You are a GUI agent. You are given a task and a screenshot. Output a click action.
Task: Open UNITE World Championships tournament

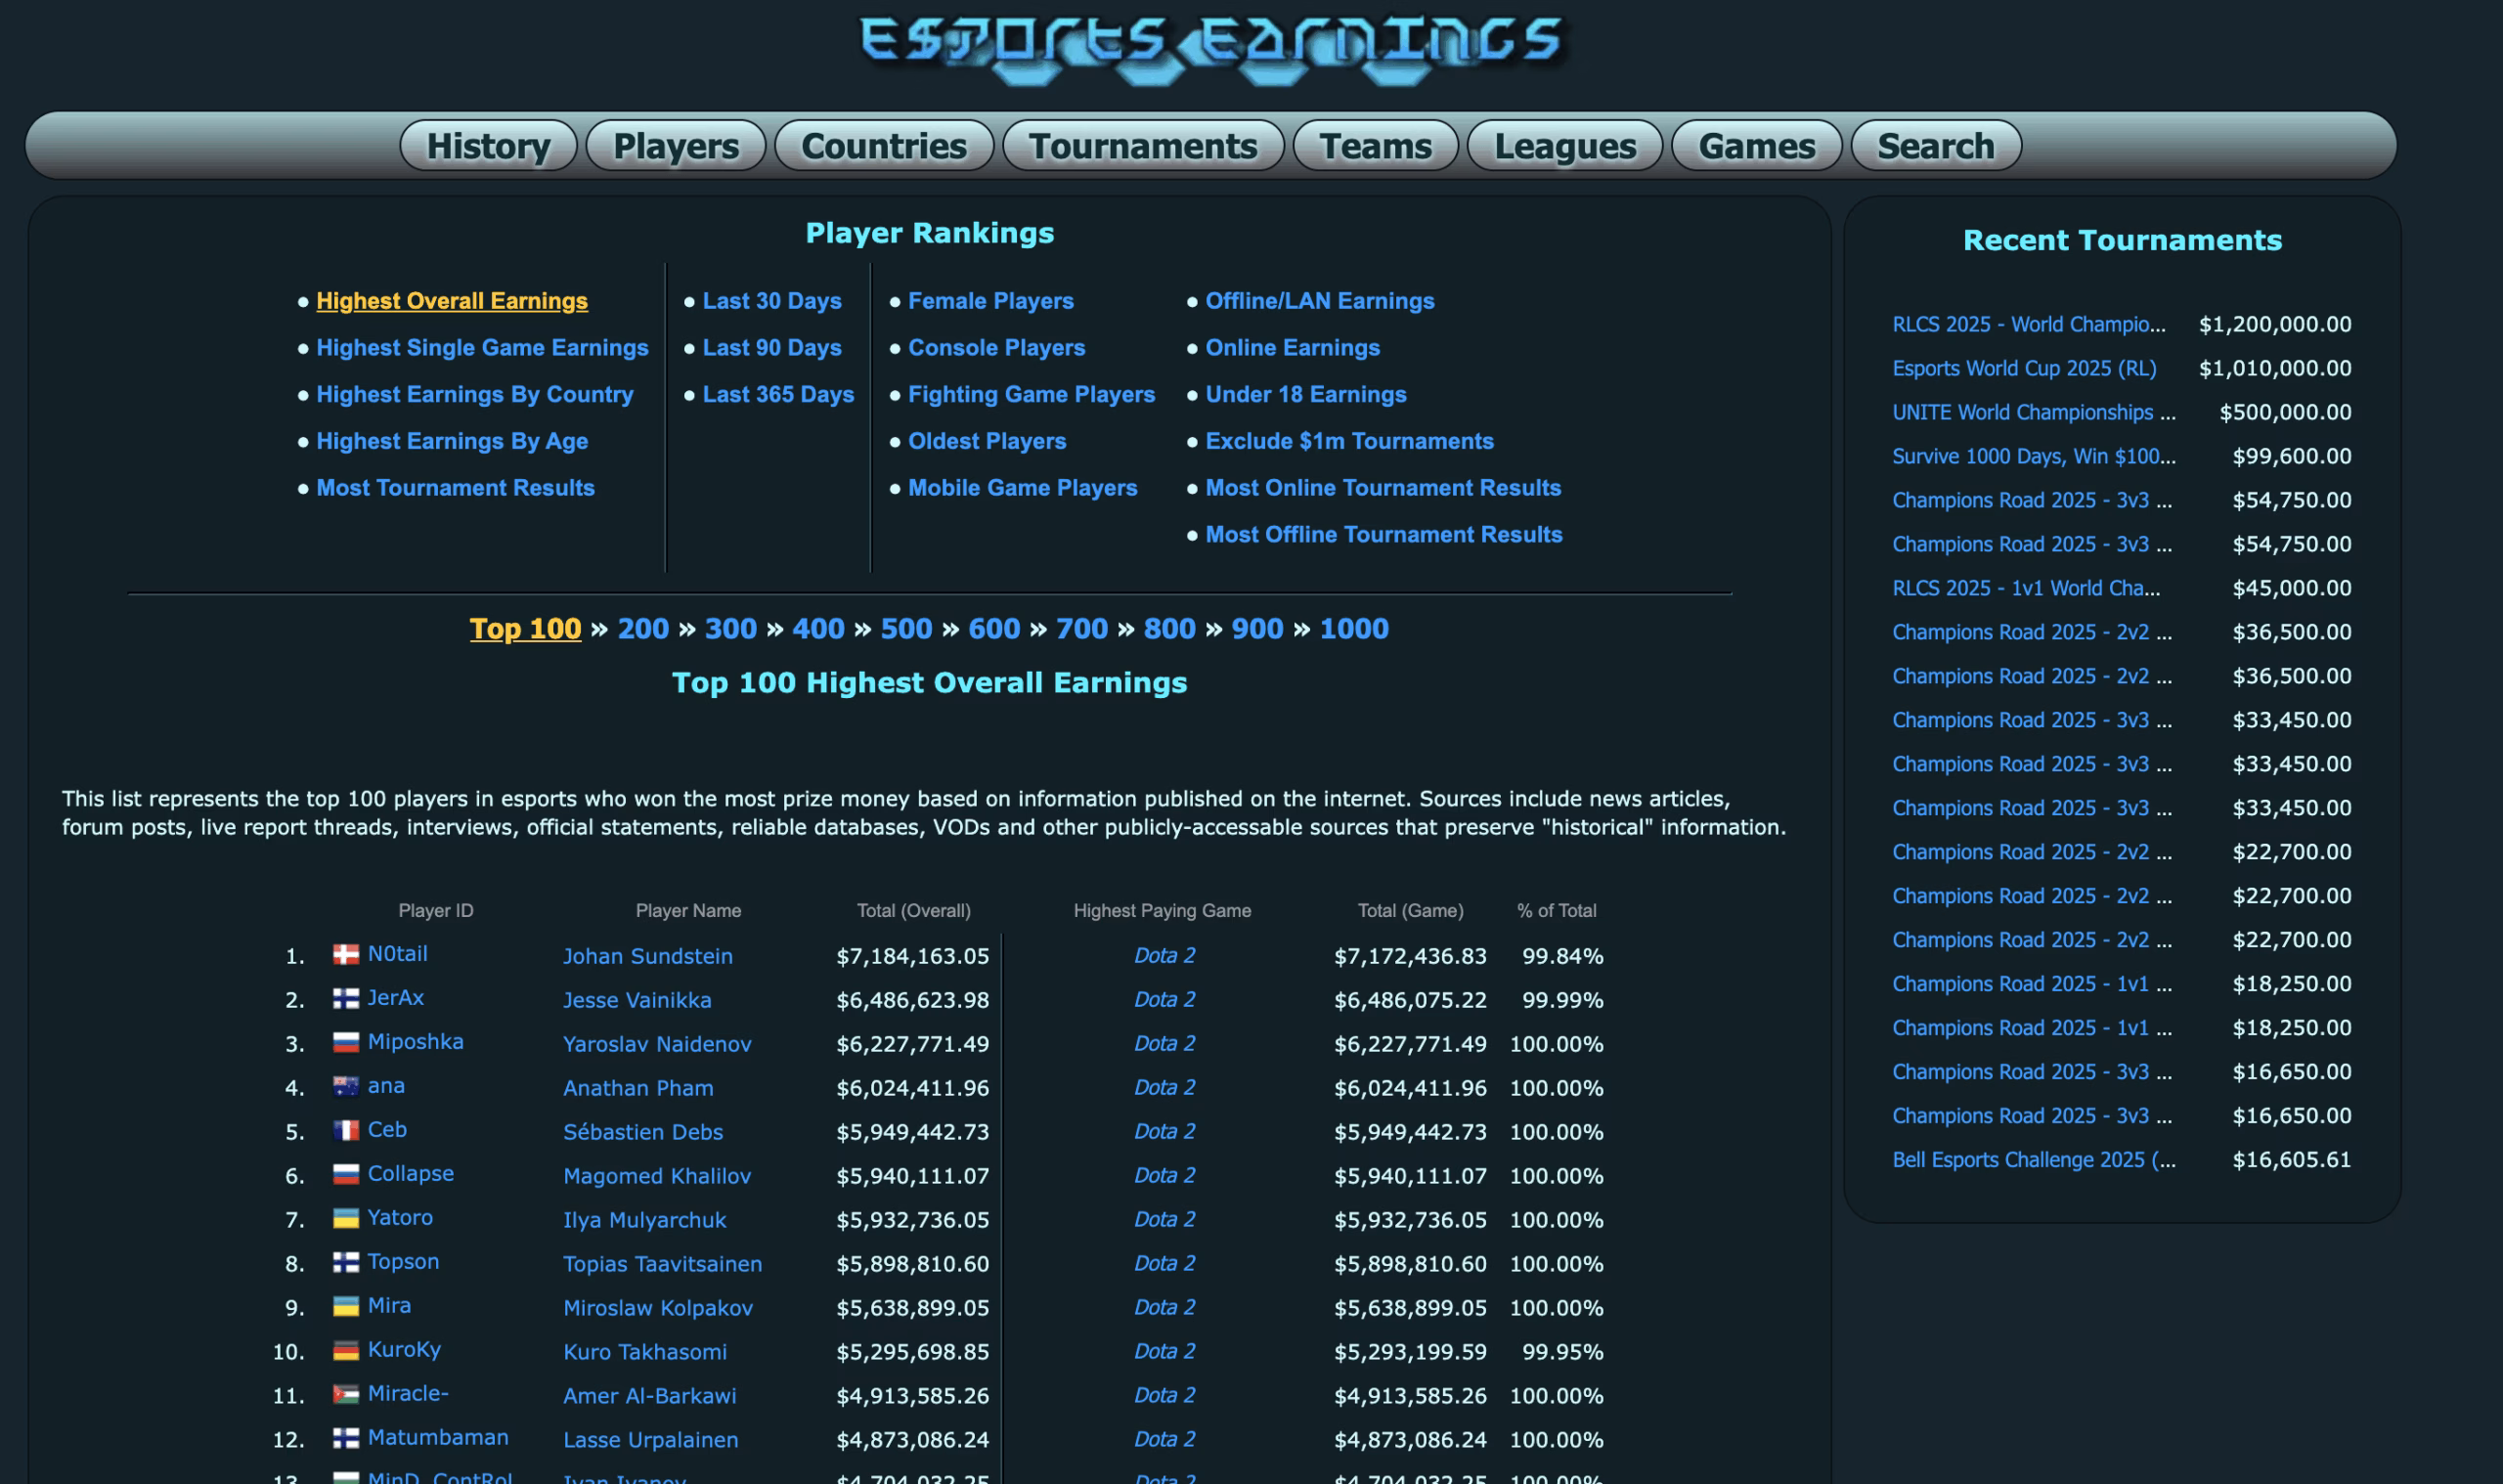(x=2034, y=412)
